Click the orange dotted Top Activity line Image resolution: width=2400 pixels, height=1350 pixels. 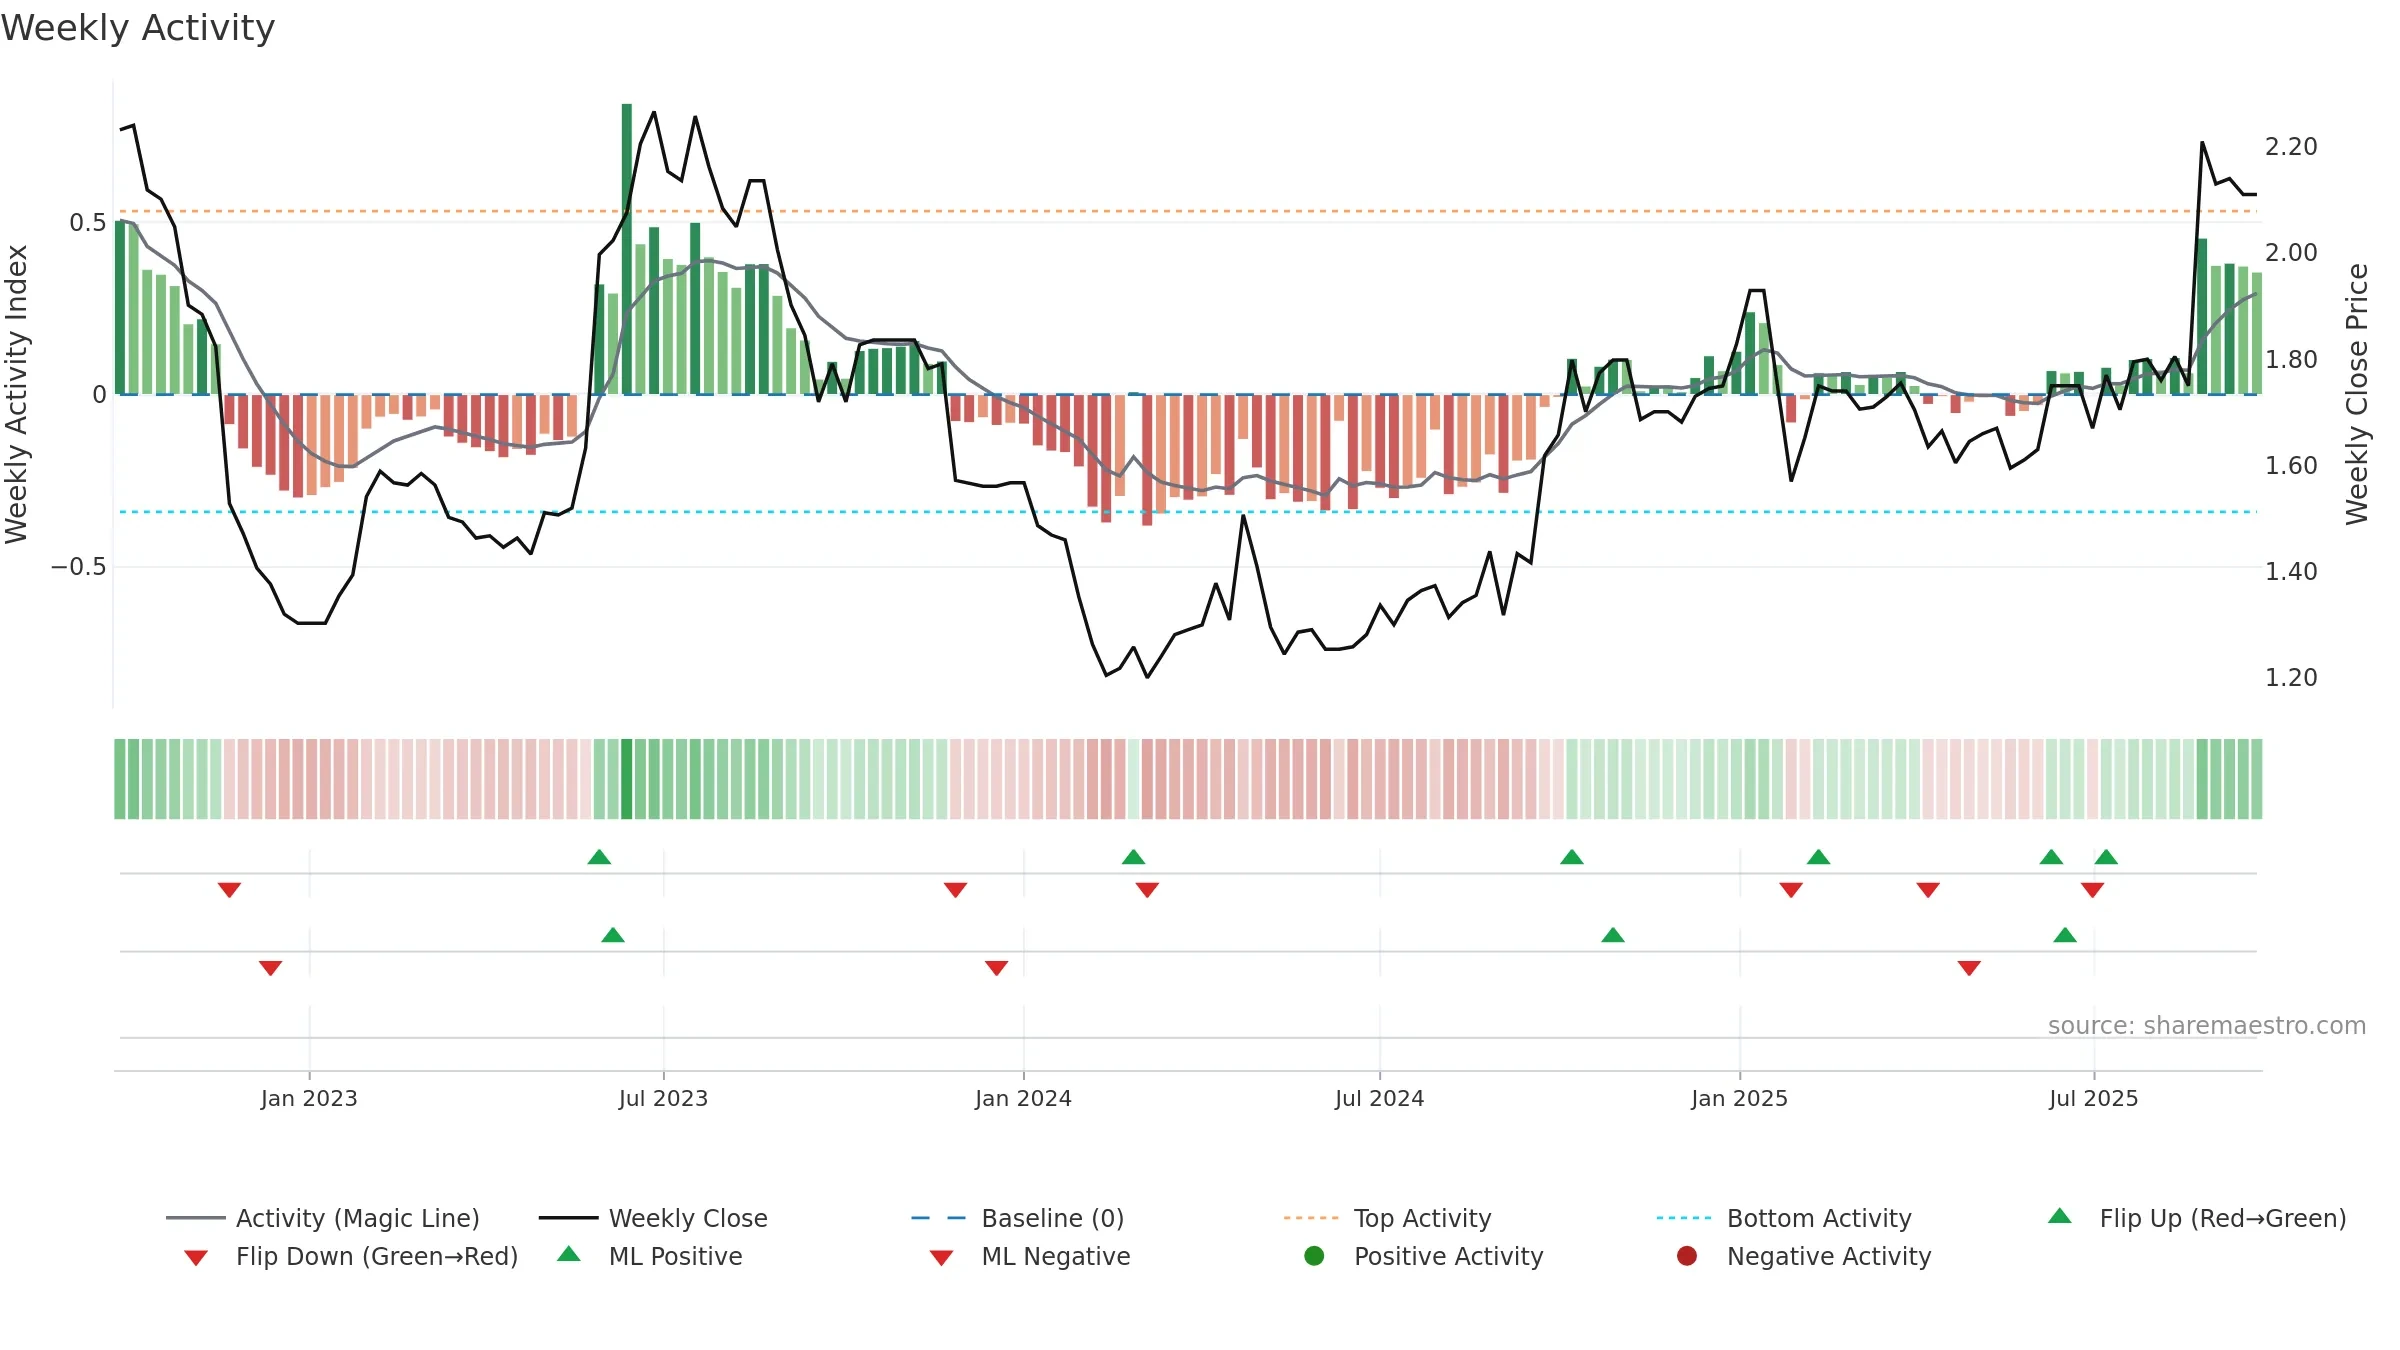[x=1188, y=211]
